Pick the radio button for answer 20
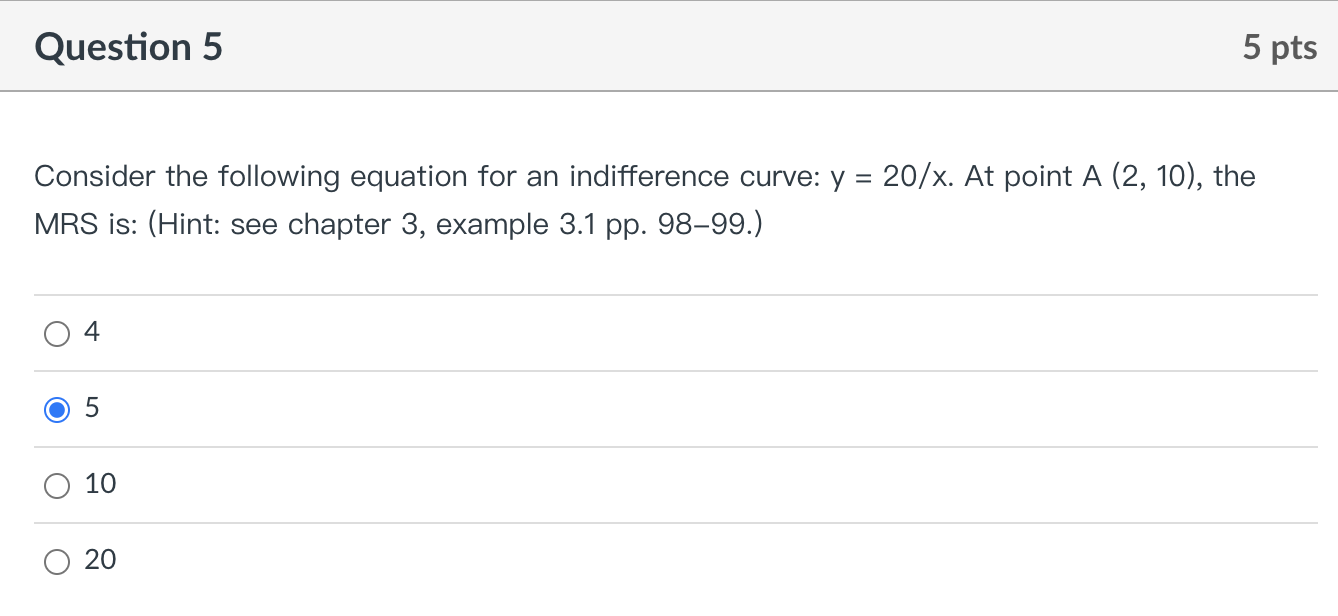The width and height of the screenshot is (1338, 616). click(x=57, y=561)
